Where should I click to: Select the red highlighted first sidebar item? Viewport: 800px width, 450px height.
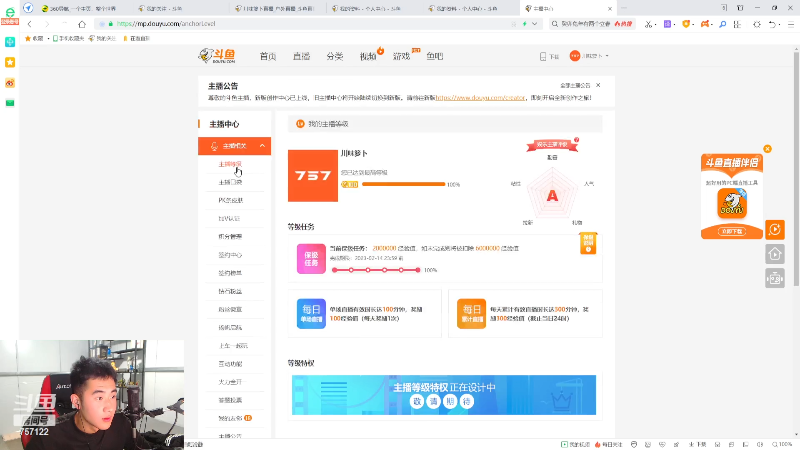[x=230, y=164]
